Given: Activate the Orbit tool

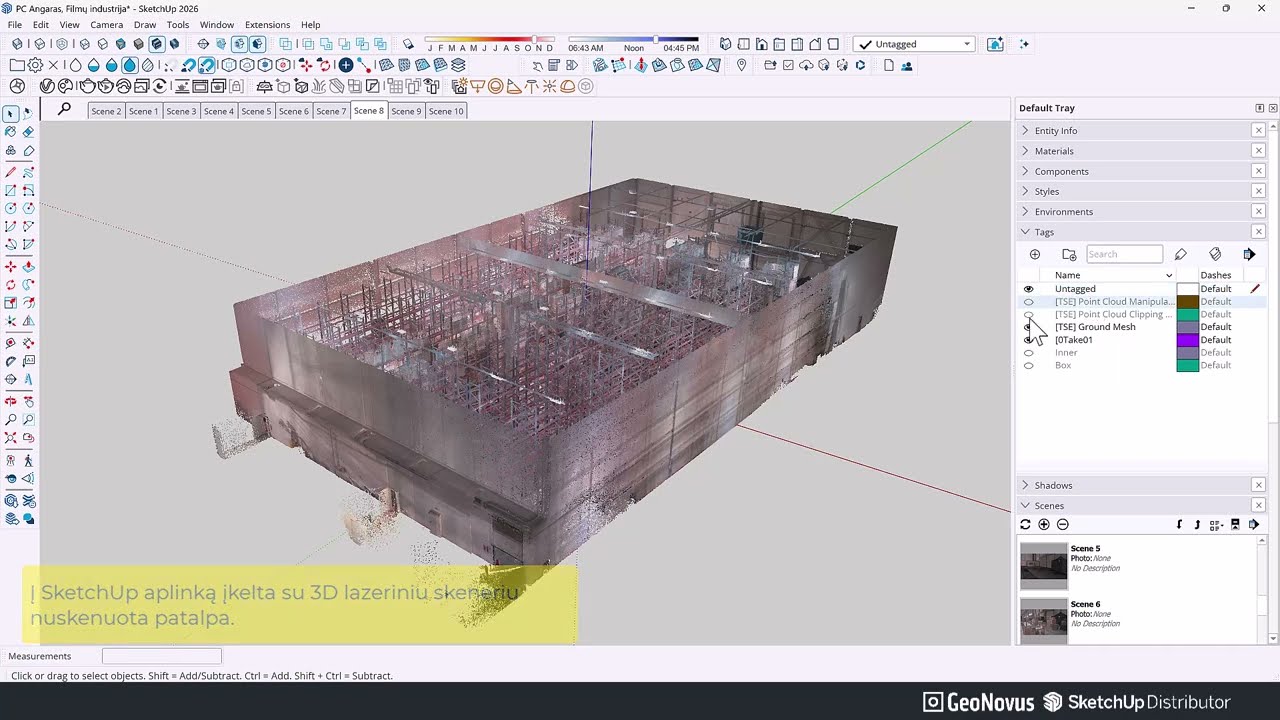Looking at the screenshot, I should point(10,401).
